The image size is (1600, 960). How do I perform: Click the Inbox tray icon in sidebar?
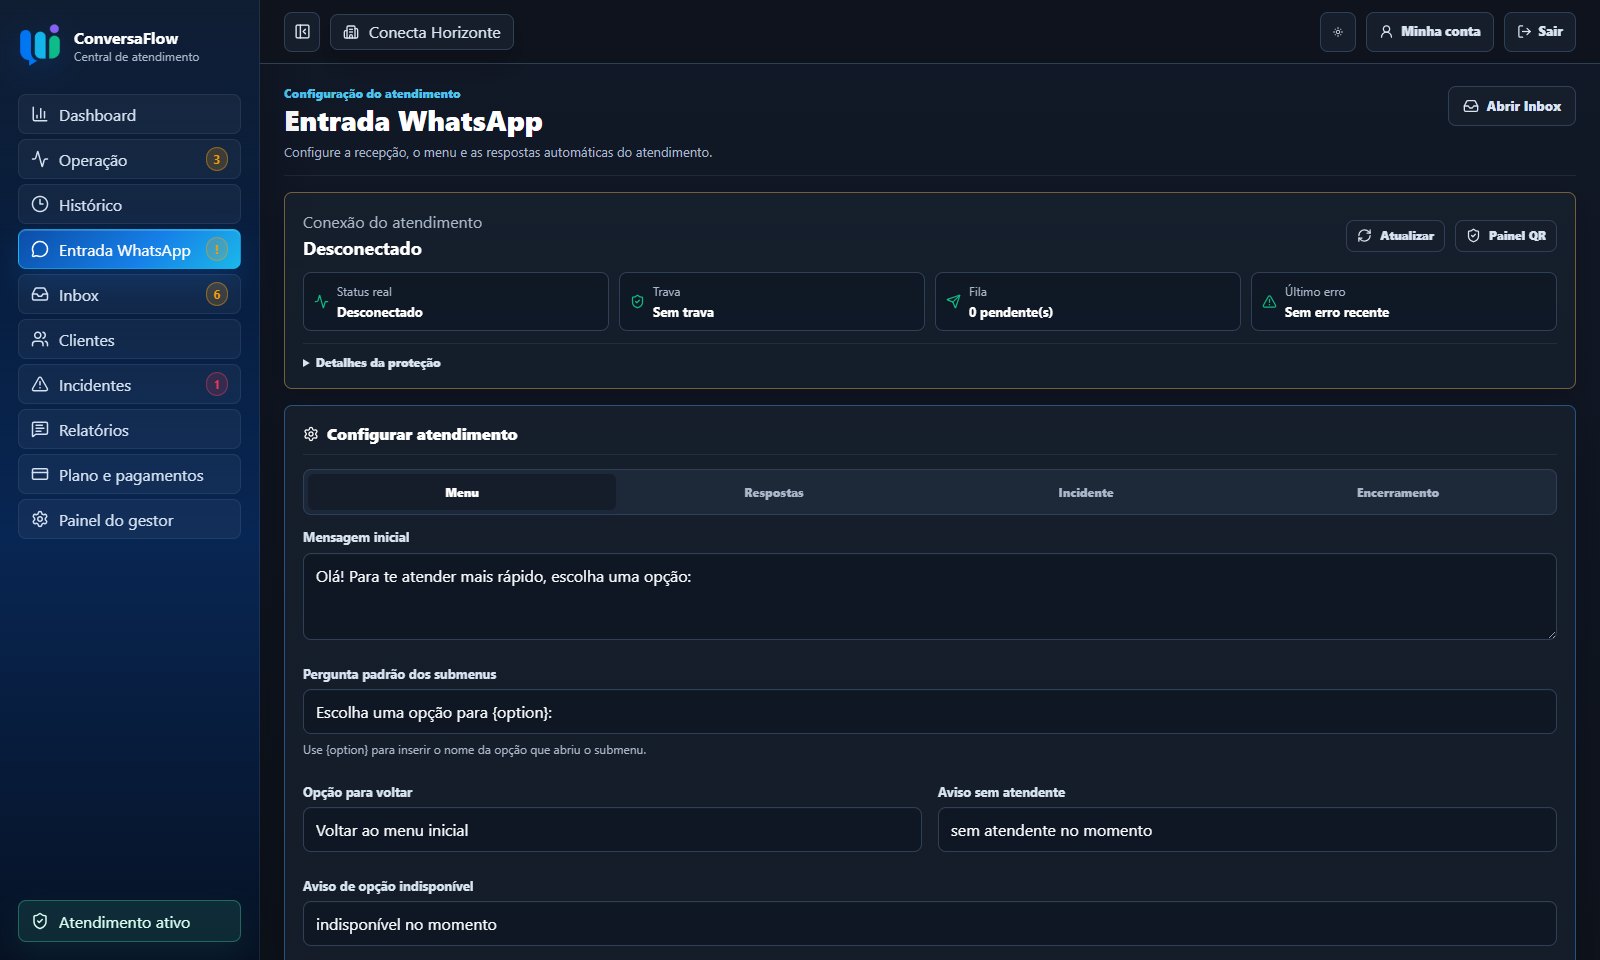40,294
